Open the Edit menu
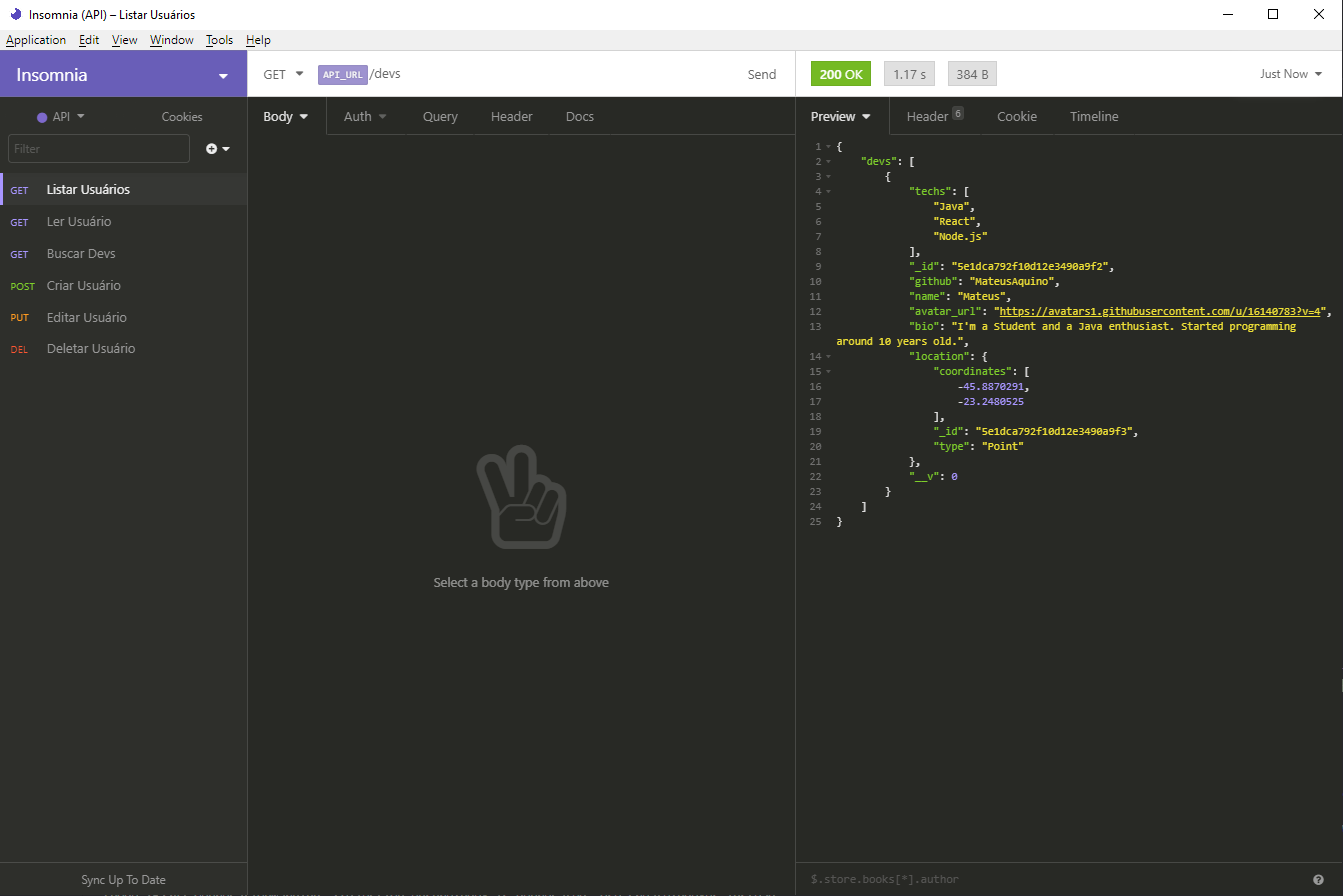 (x=89, y=40)
